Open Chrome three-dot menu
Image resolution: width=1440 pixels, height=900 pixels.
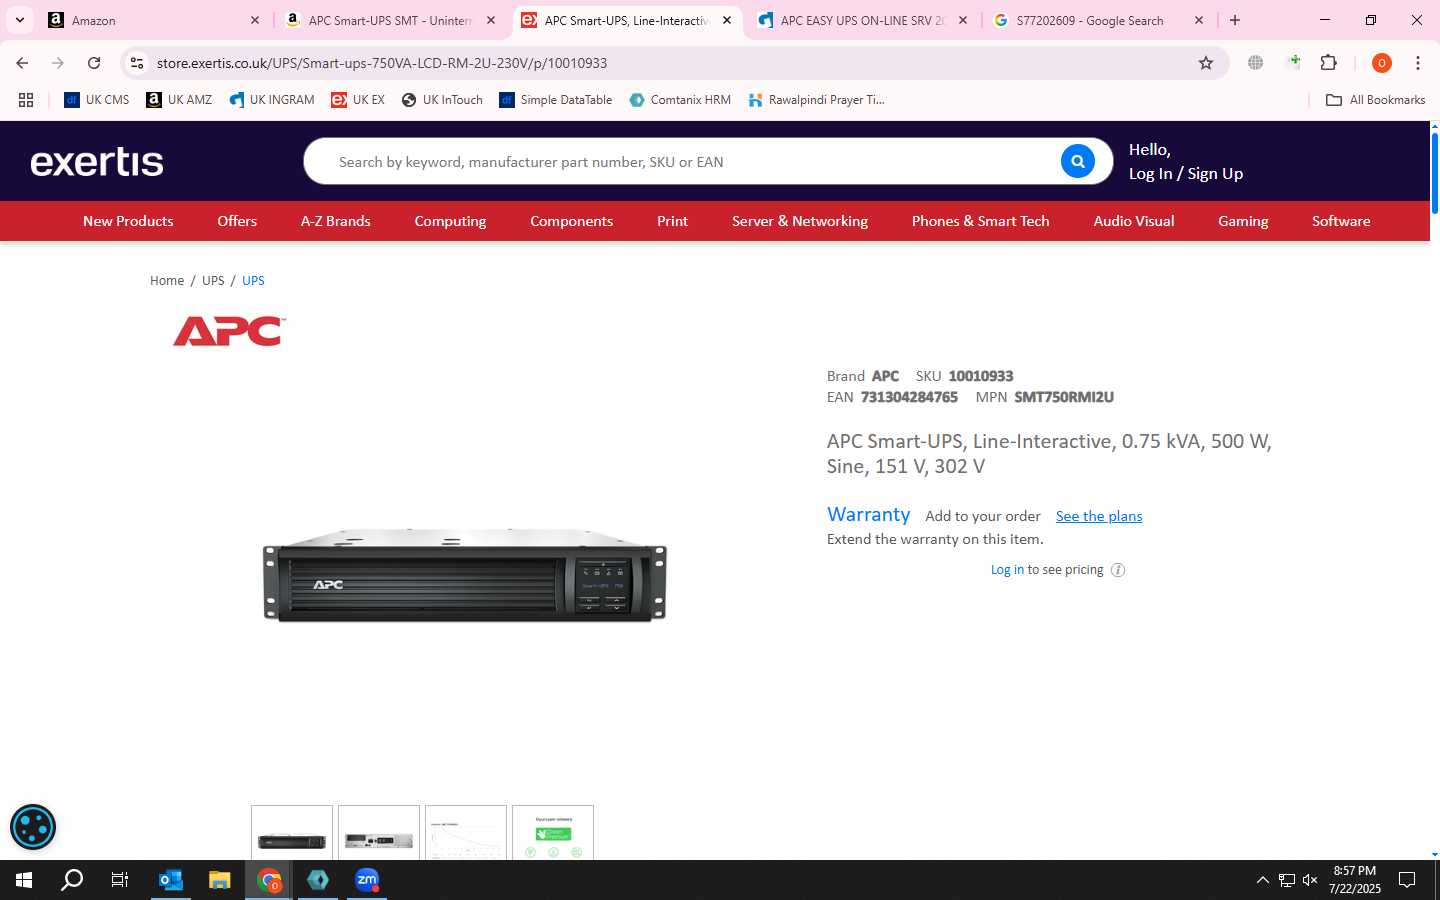click(x=1418, y=63)
